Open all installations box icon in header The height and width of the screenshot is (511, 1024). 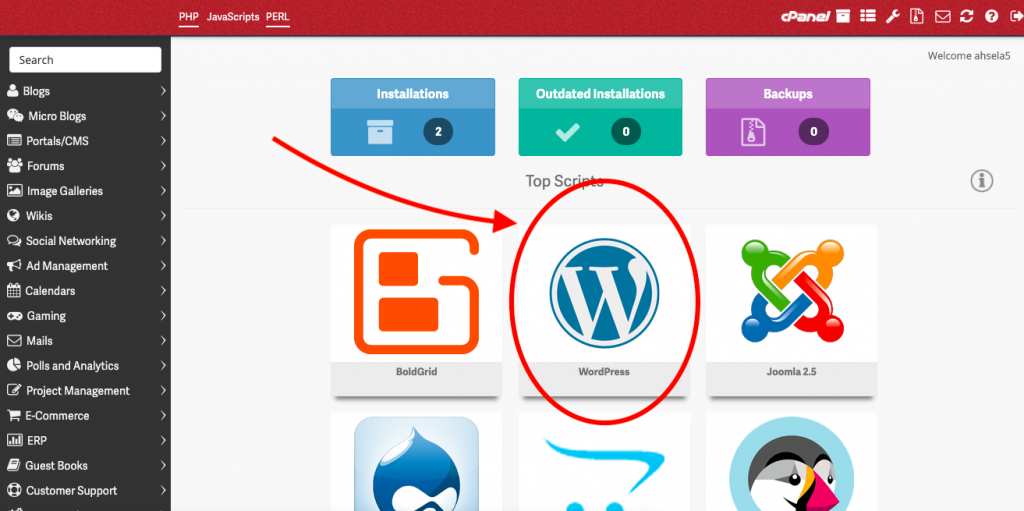coord(843,16)
